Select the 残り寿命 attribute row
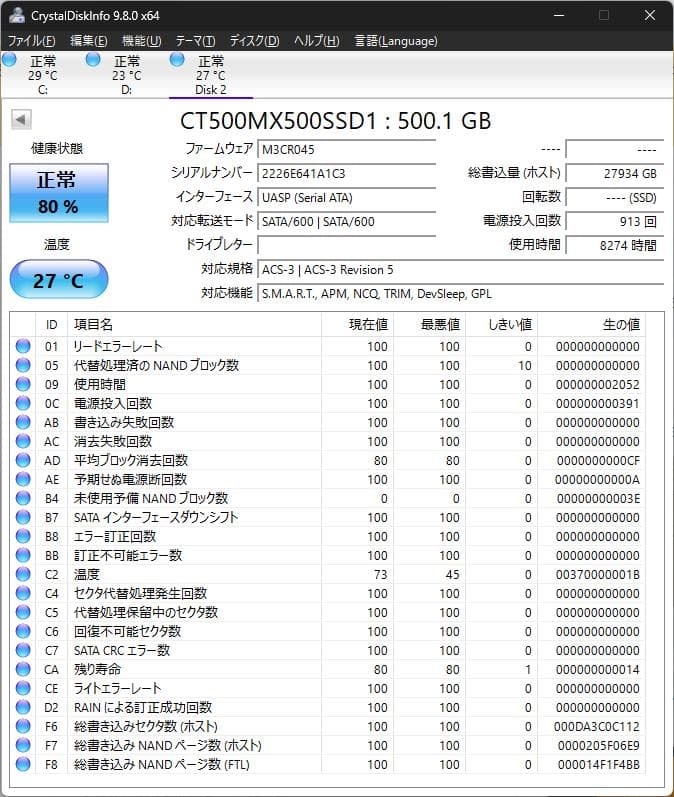 (328, 669)
